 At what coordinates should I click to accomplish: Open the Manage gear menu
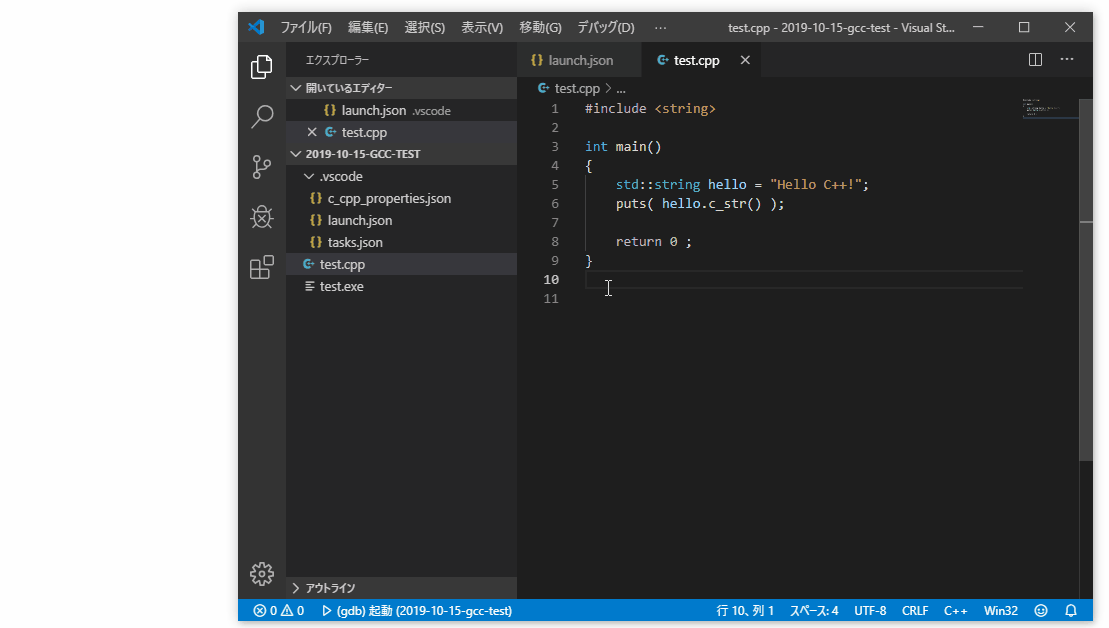coord(261,574)
